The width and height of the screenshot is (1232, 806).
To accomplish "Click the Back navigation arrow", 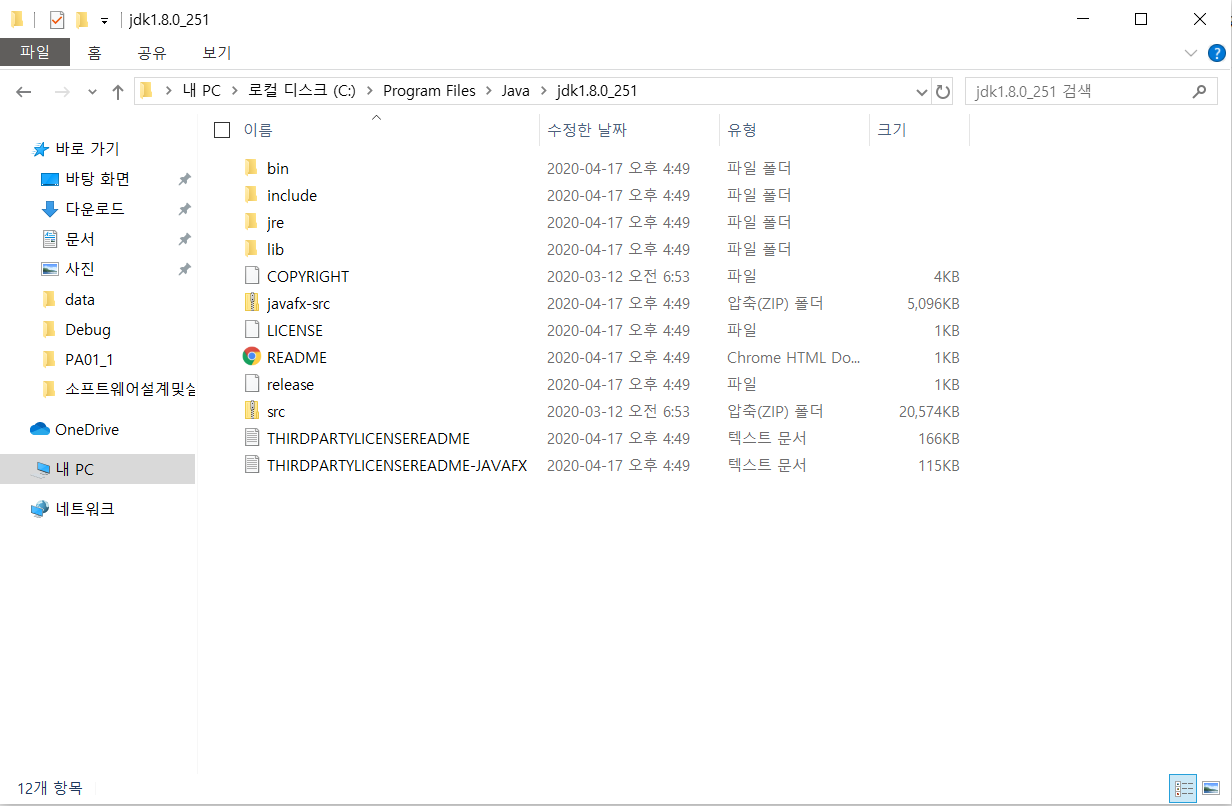I will pyautogui.click(x=24, y=91).
